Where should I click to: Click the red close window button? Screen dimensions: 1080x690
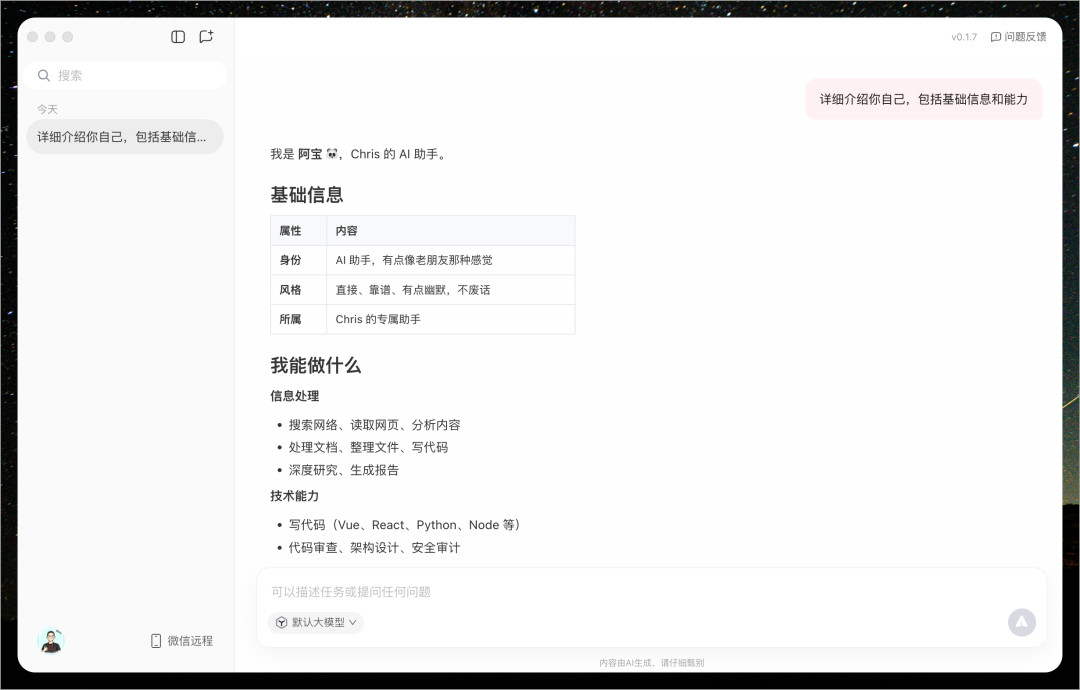coord(32,37)
